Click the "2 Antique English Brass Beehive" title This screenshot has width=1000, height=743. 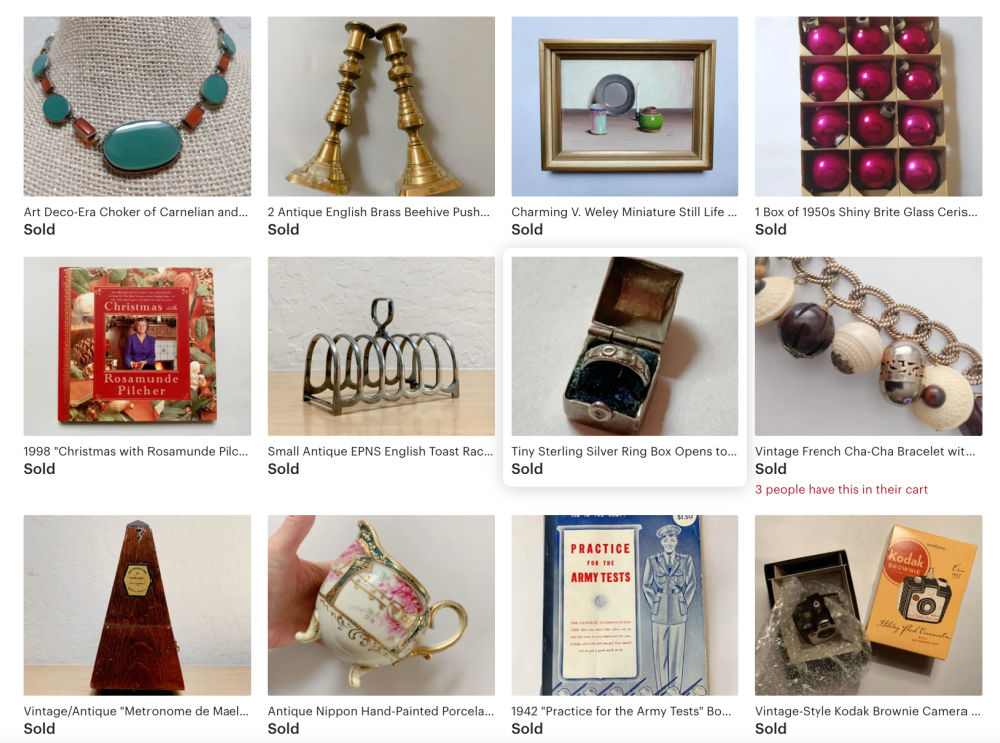379,212
